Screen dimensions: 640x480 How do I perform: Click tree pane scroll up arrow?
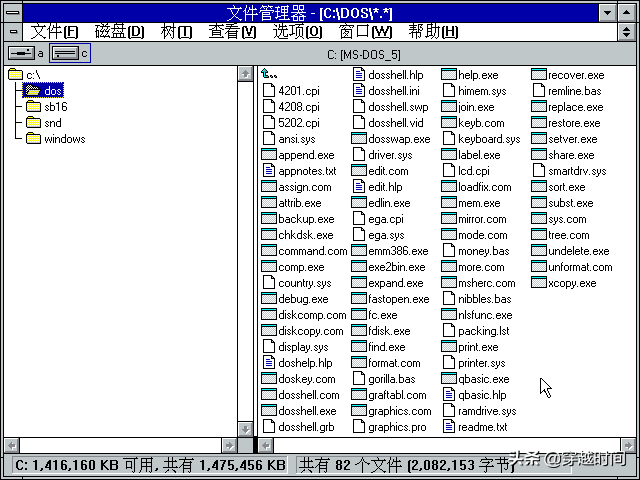pyautogui.click(x=245, y=74)
